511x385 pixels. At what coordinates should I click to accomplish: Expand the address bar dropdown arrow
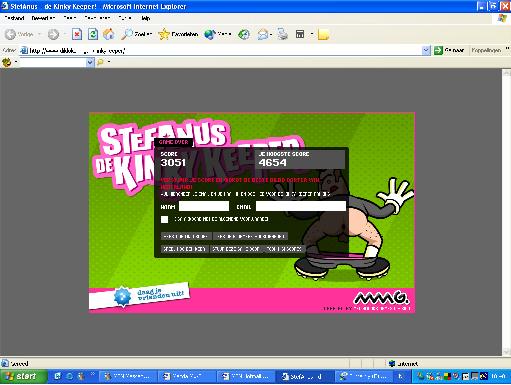tap(426, 50)
